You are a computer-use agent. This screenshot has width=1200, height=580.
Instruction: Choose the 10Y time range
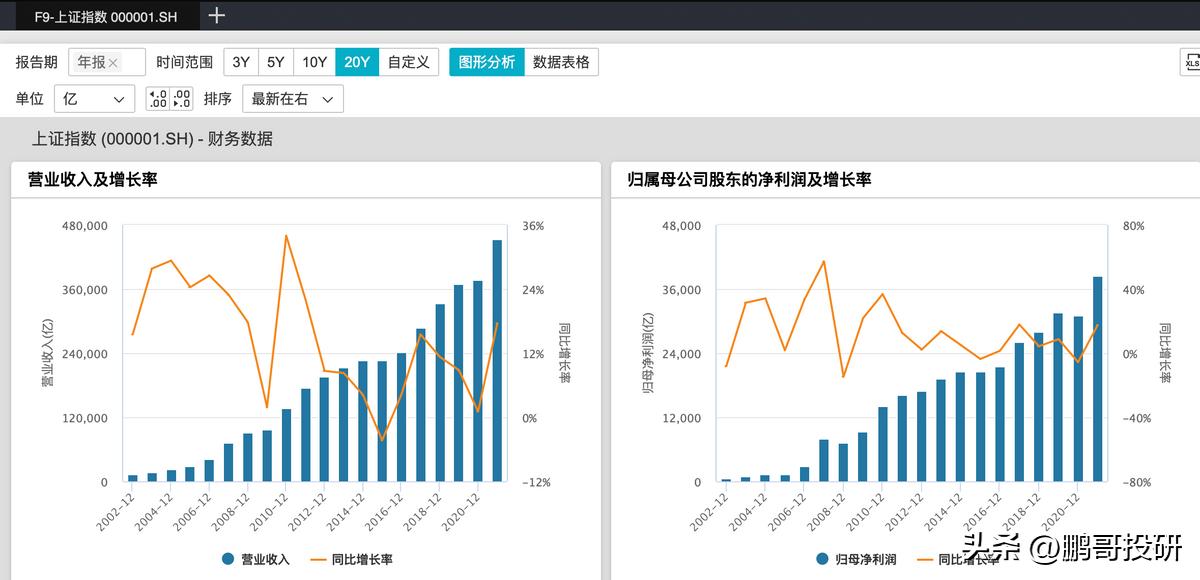click(x=315, y=61)
